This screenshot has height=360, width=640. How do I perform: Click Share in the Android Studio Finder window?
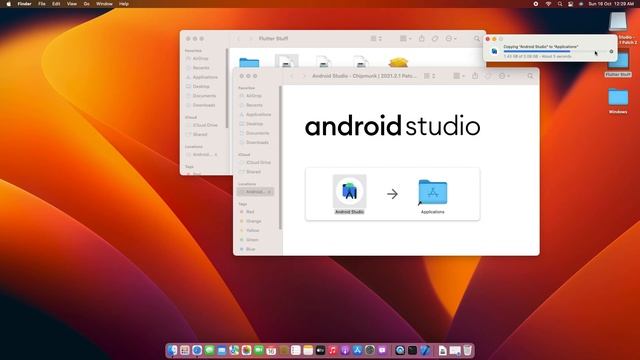click(x=475, y=76)
